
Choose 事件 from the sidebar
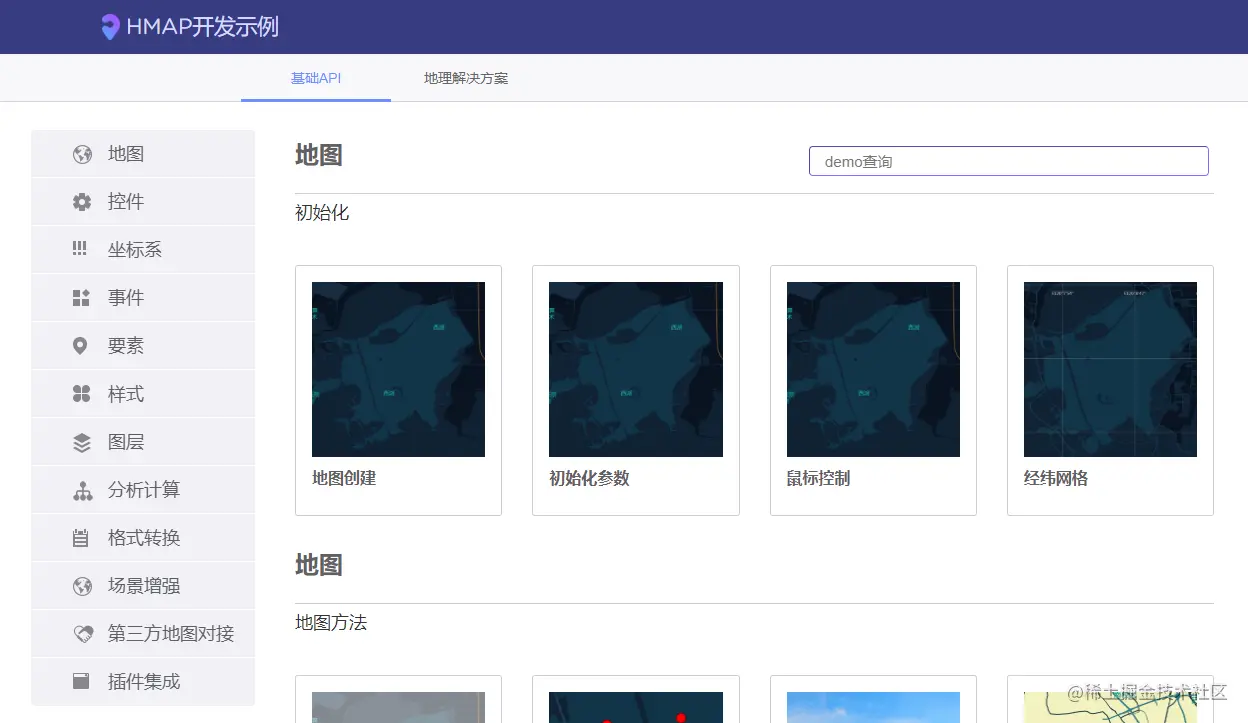[x=143, y=298]
